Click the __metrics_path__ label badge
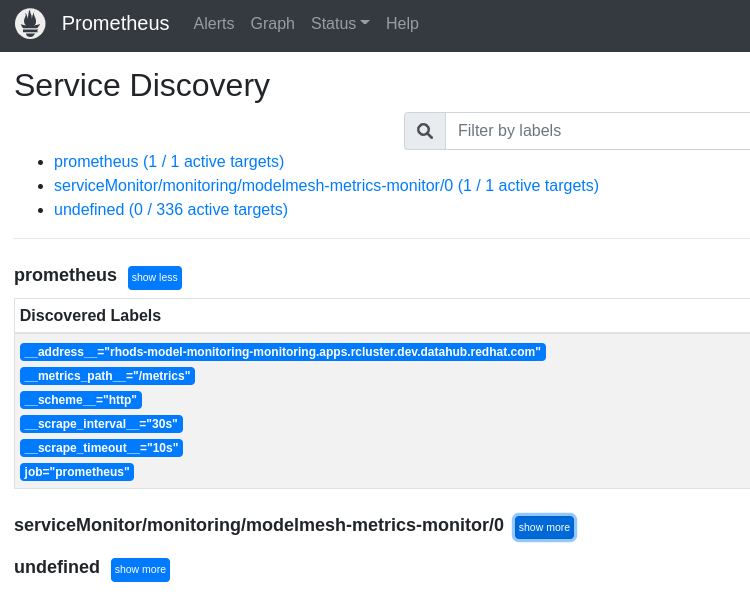This screenshot has width=750, height=610. tap(107, 376)
